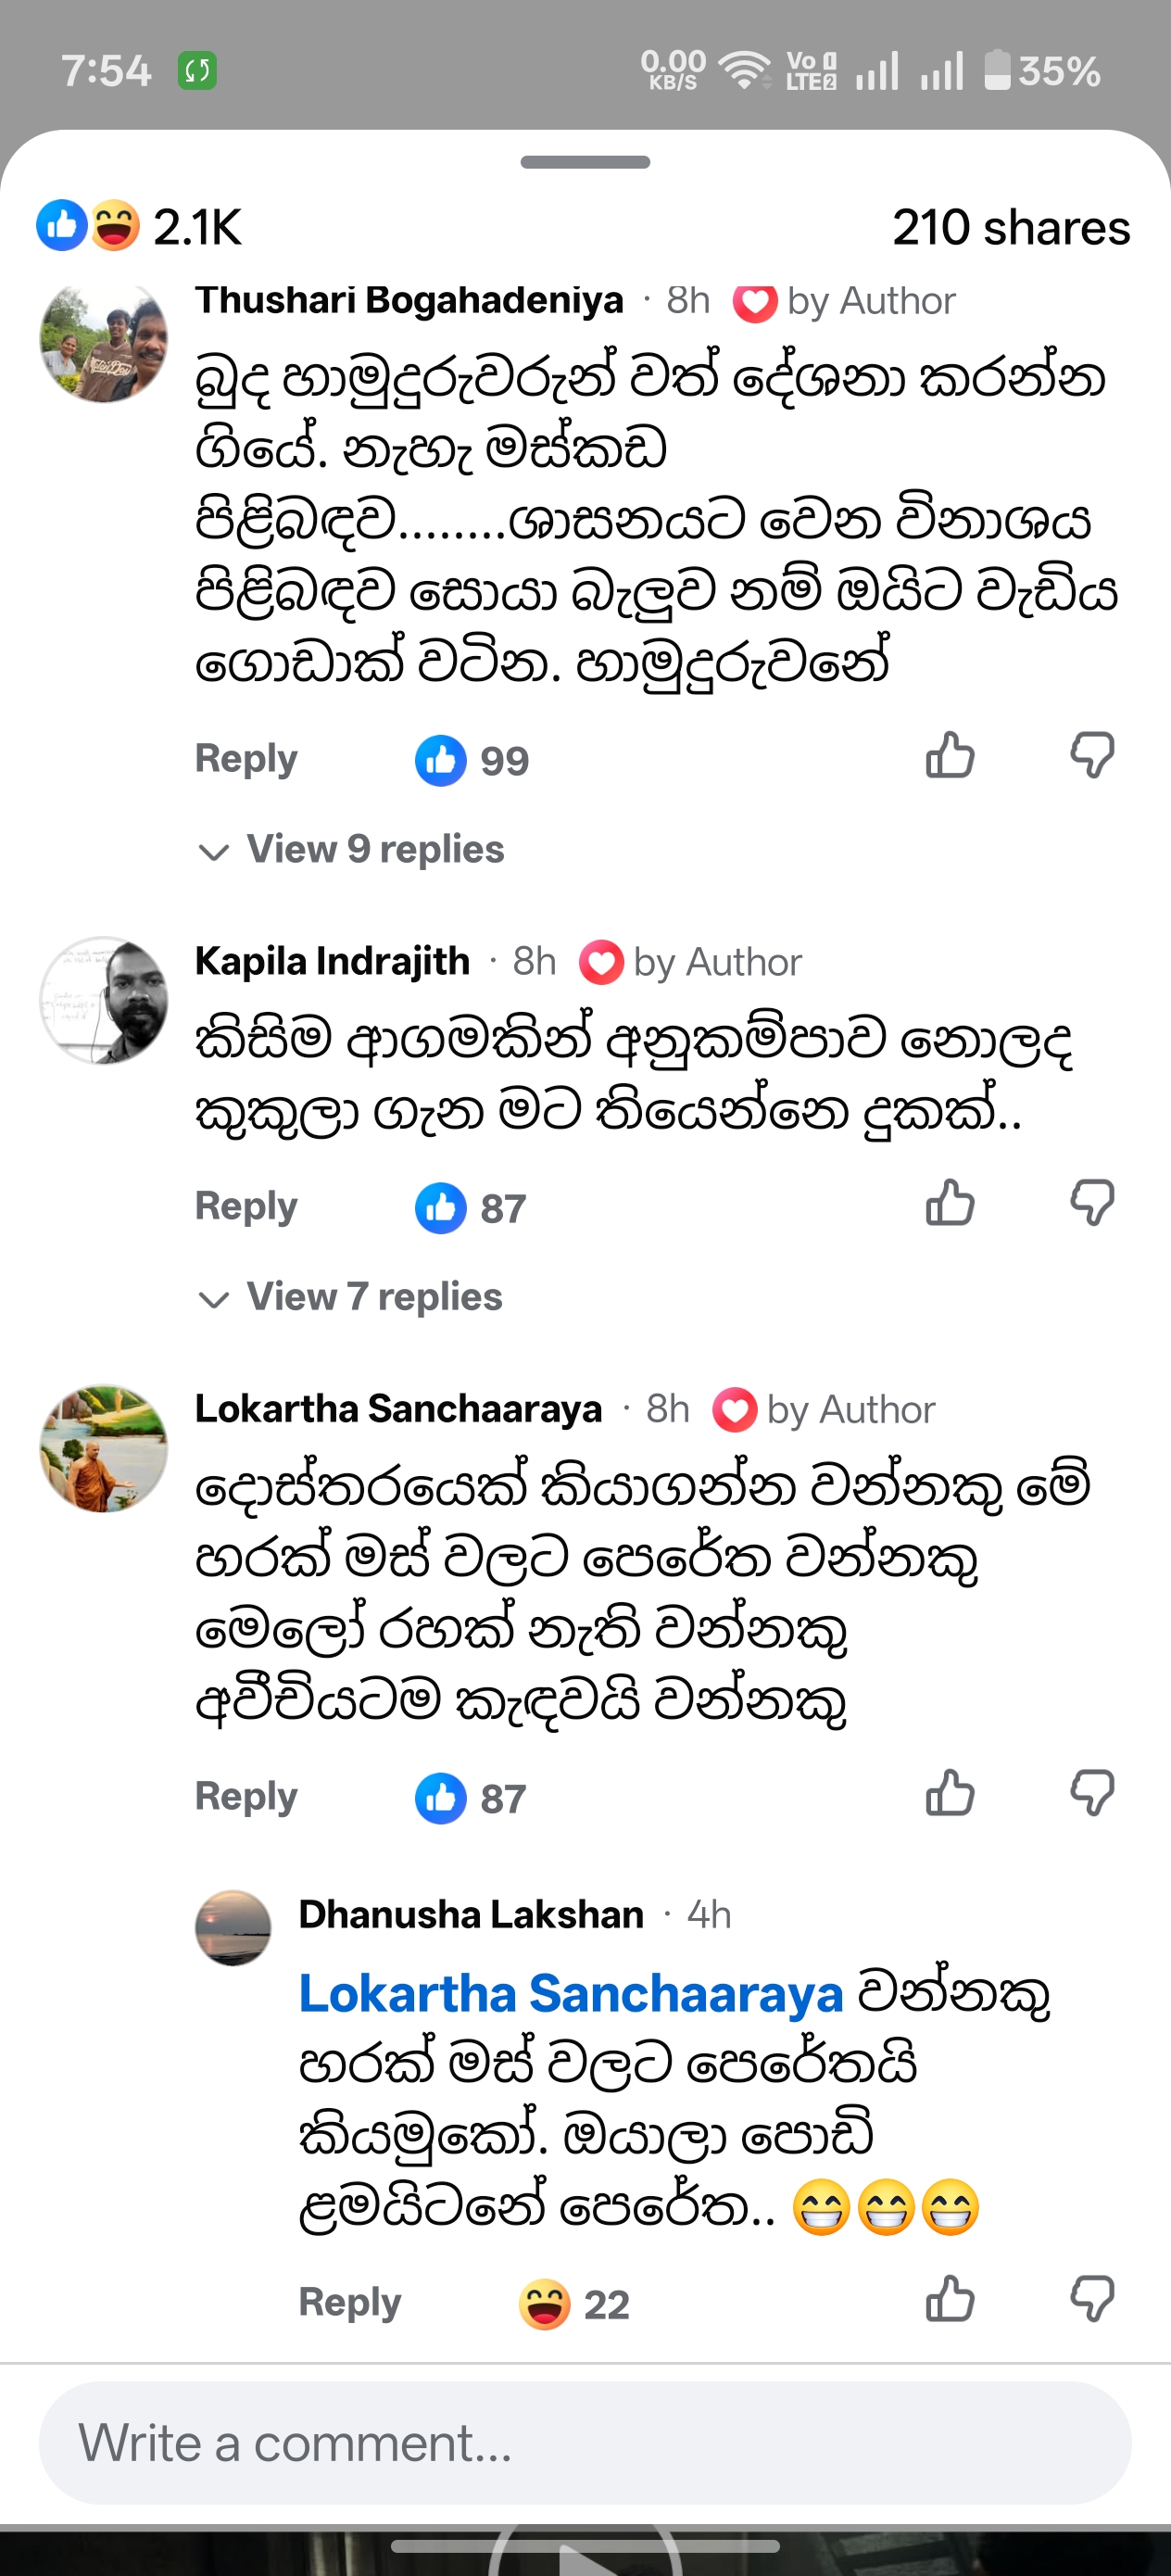
Task: Like Lokartha Sanchaaraya's comment
Action: pyautogui.click(x=950, y=1792)
